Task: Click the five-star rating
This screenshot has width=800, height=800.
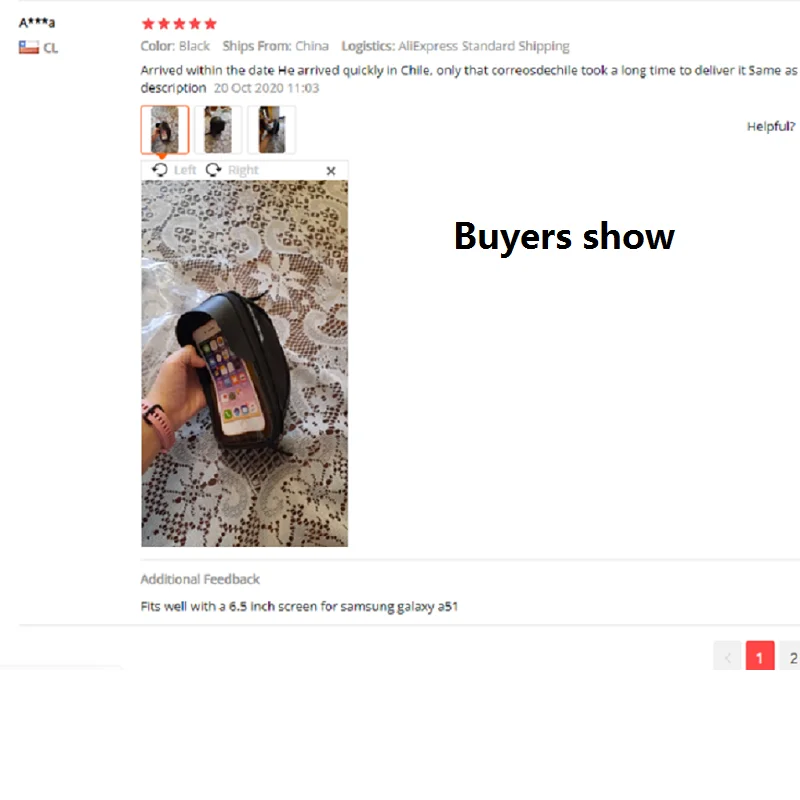Action: point(179,23)
